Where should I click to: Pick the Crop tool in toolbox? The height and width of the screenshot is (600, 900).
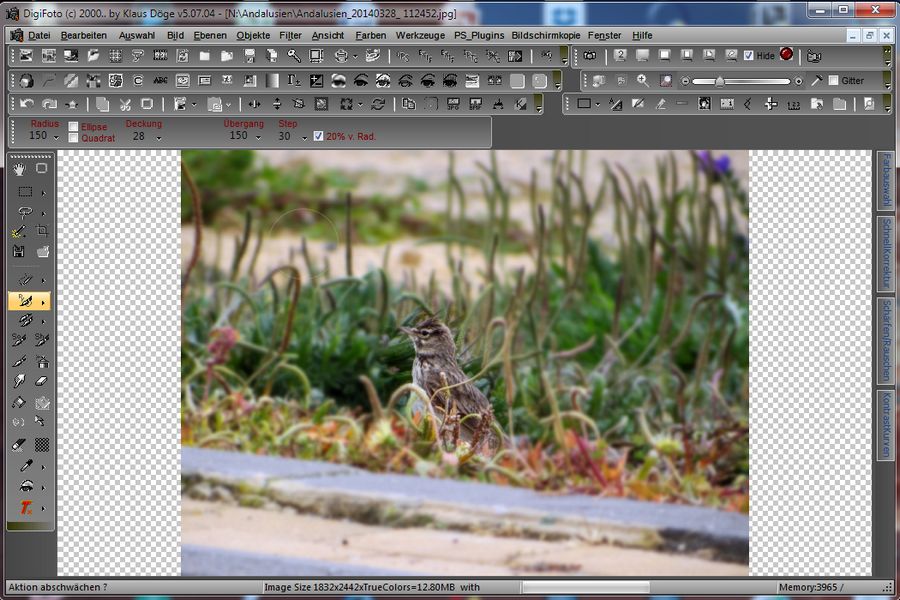[43, 231]
